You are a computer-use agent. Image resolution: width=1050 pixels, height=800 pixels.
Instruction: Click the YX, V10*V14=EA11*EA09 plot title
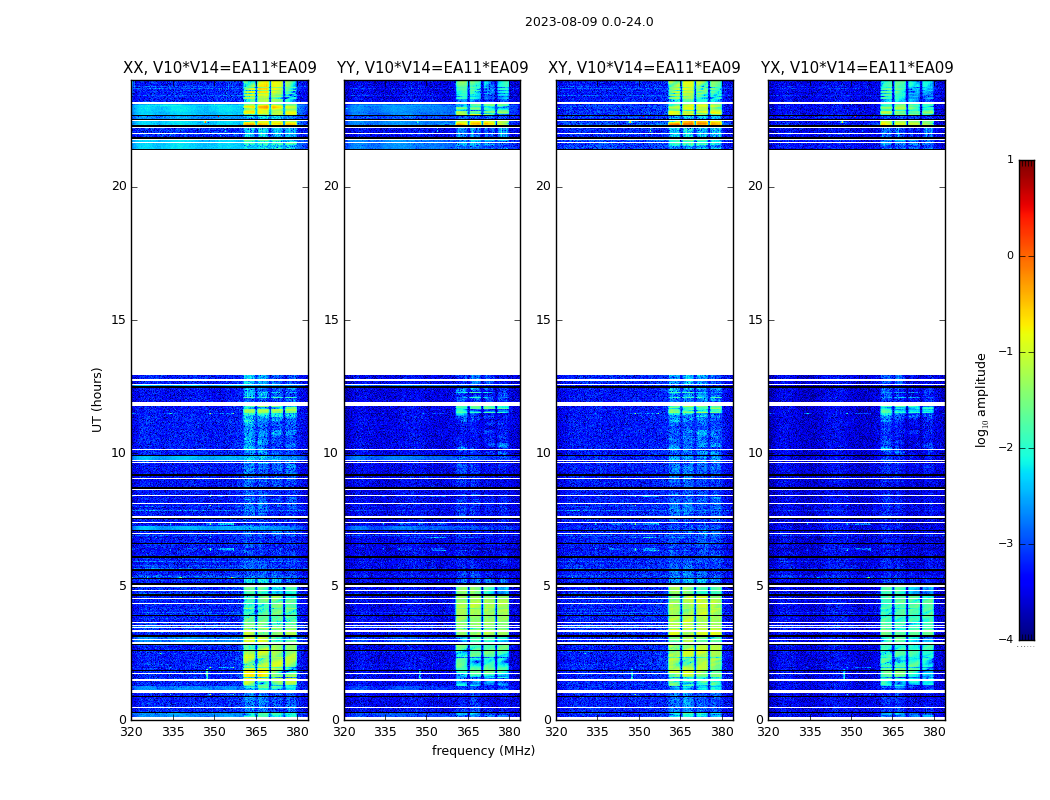coord(857,68)
